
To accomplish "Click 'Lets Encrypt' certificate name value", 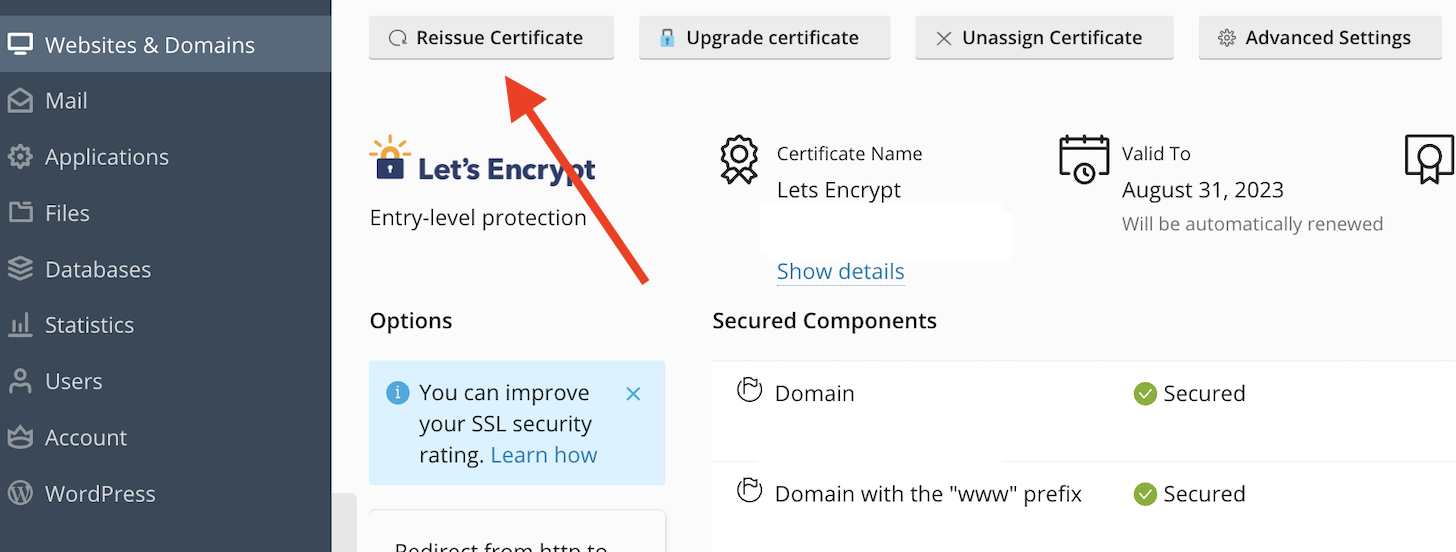I will coord(839,190).
